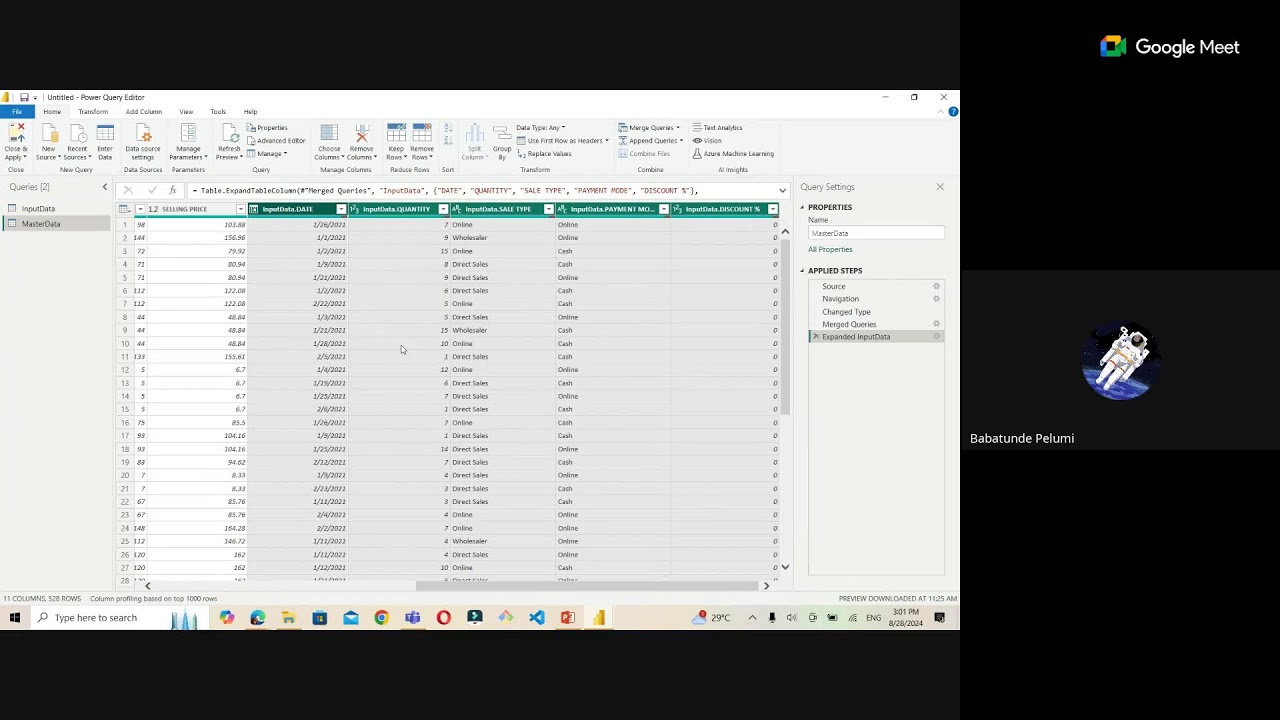This screenshot has height=720, width=1280.
Task: Click the Group By icon
Action: pos(502,135)
